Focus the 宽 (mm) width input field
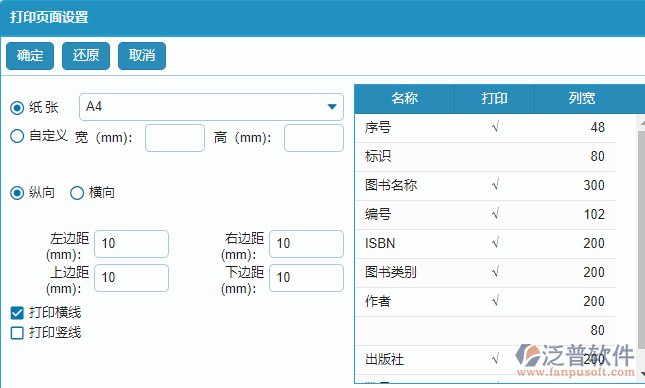 [175, 138]
